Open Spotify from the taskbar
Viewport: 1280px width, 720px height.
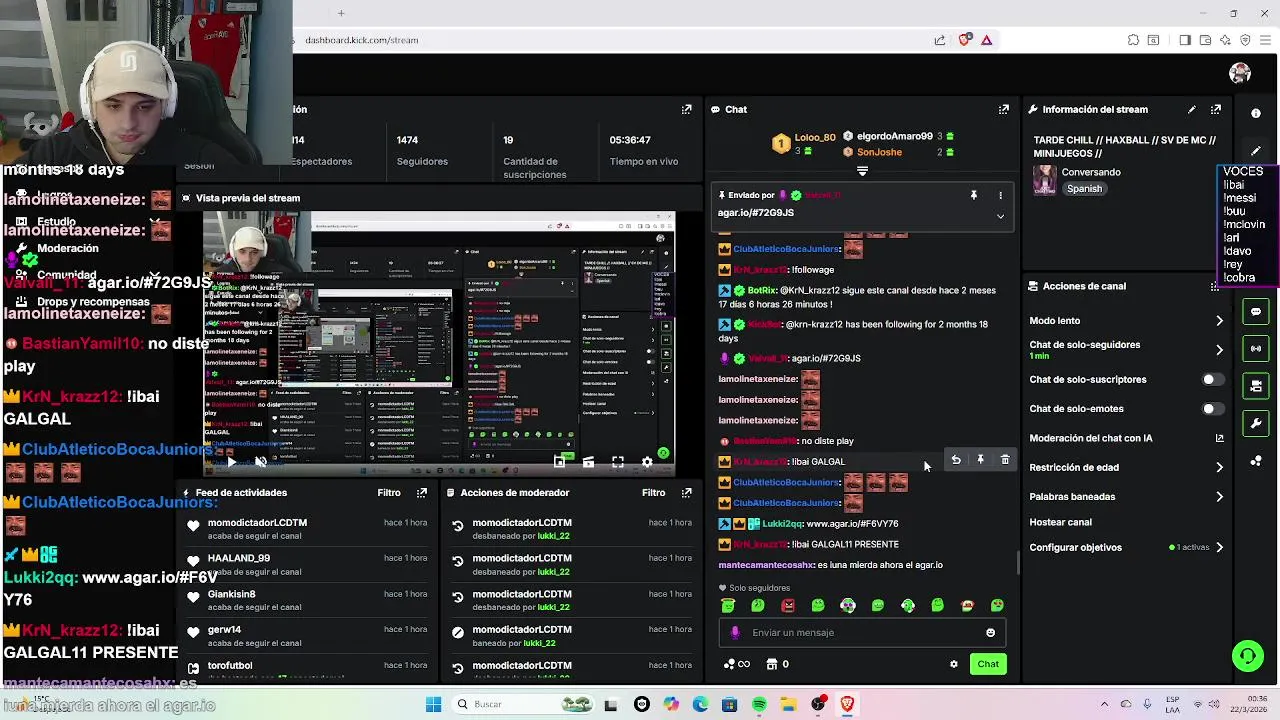point(759,704)
